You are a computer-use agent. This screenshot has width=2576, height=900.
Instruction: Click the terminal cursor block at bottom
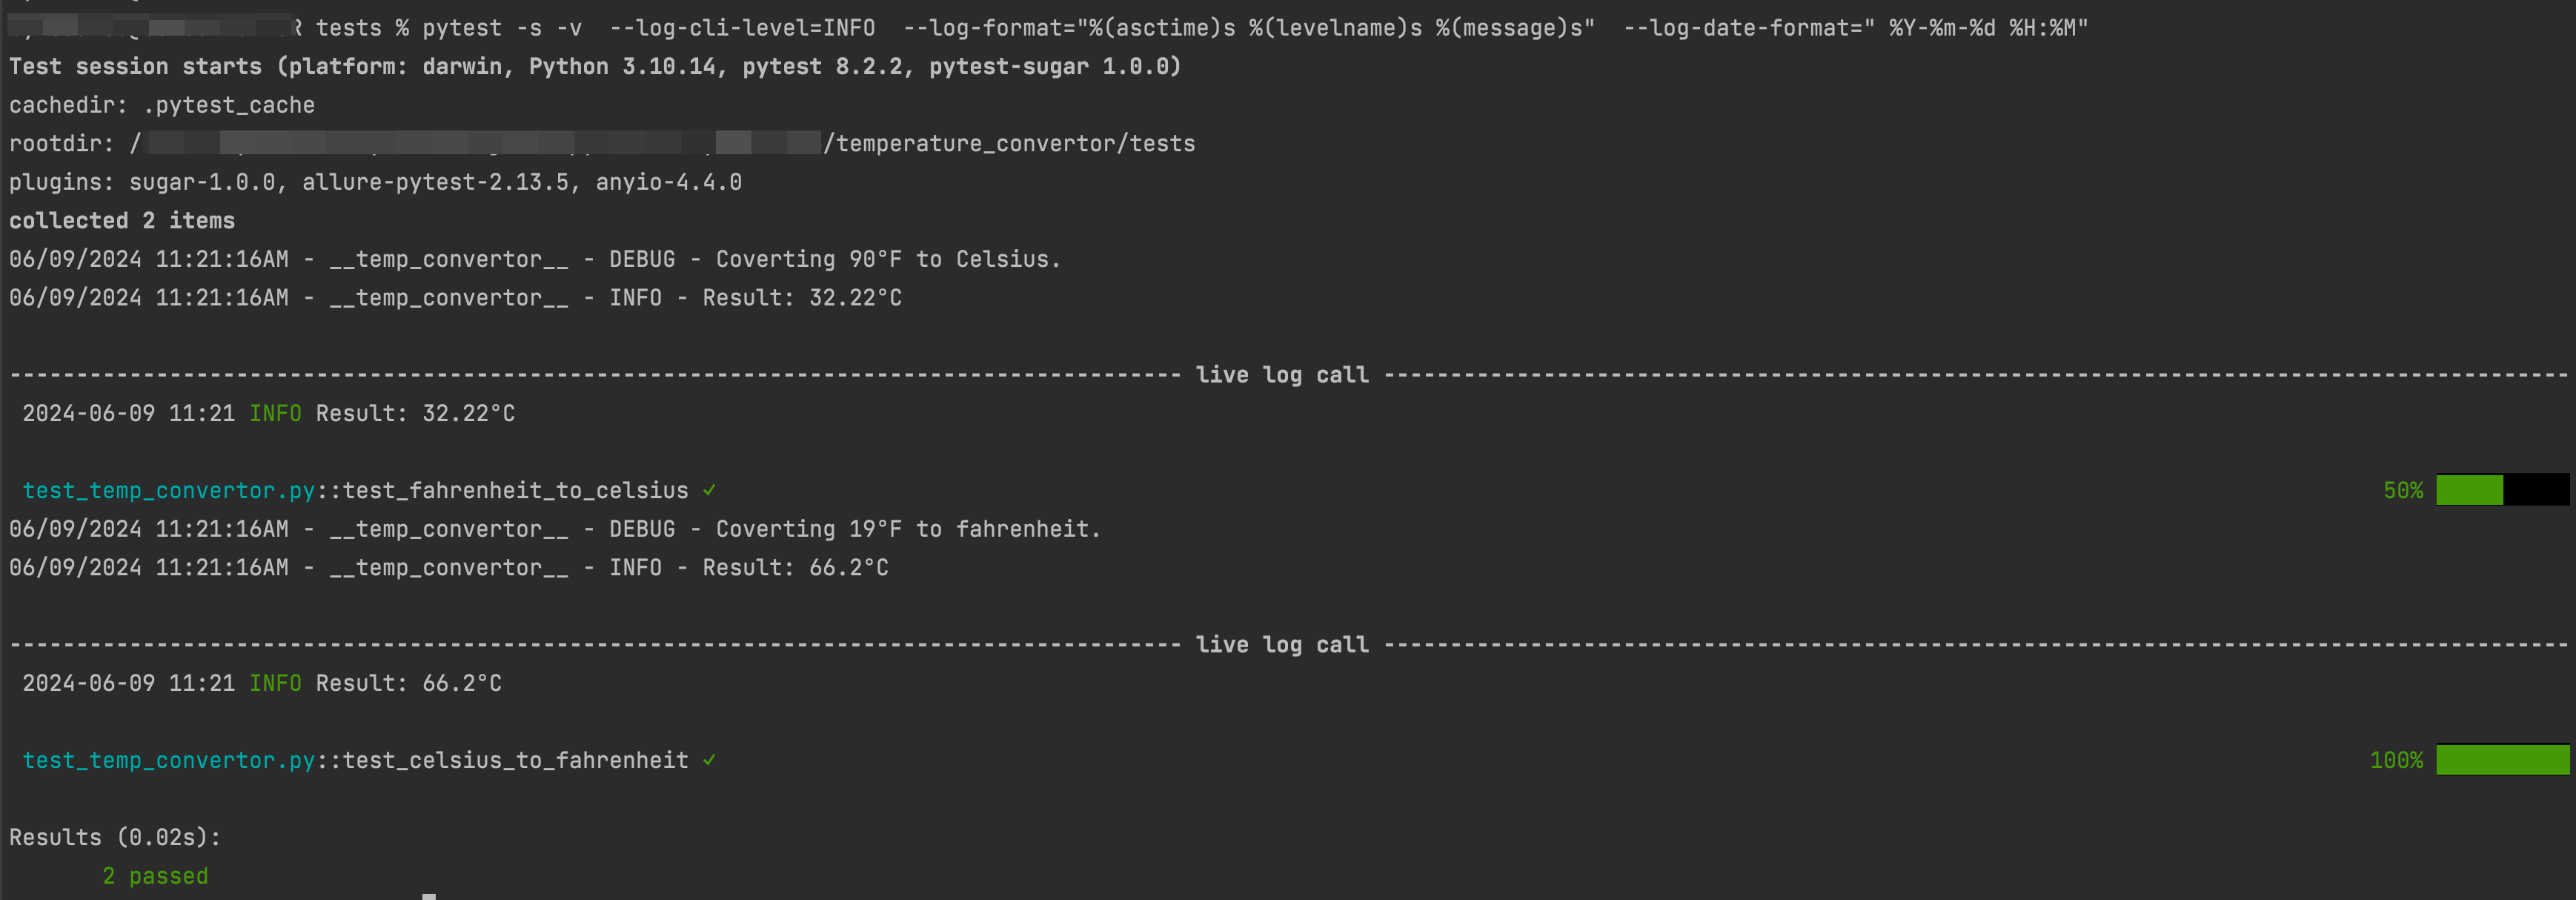(429, 897)
